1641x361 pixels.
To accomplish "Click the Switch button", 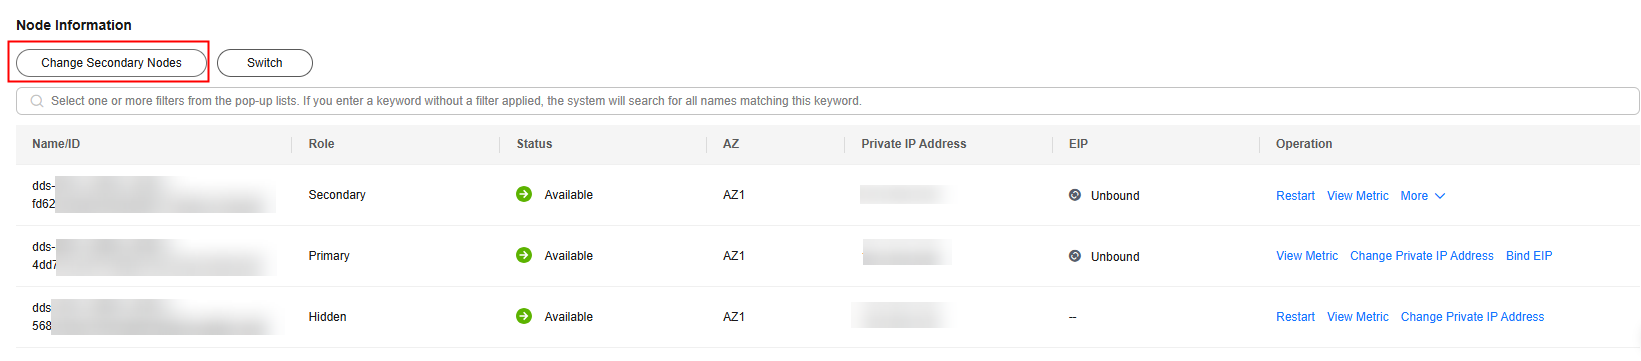I will pos(265,63).
